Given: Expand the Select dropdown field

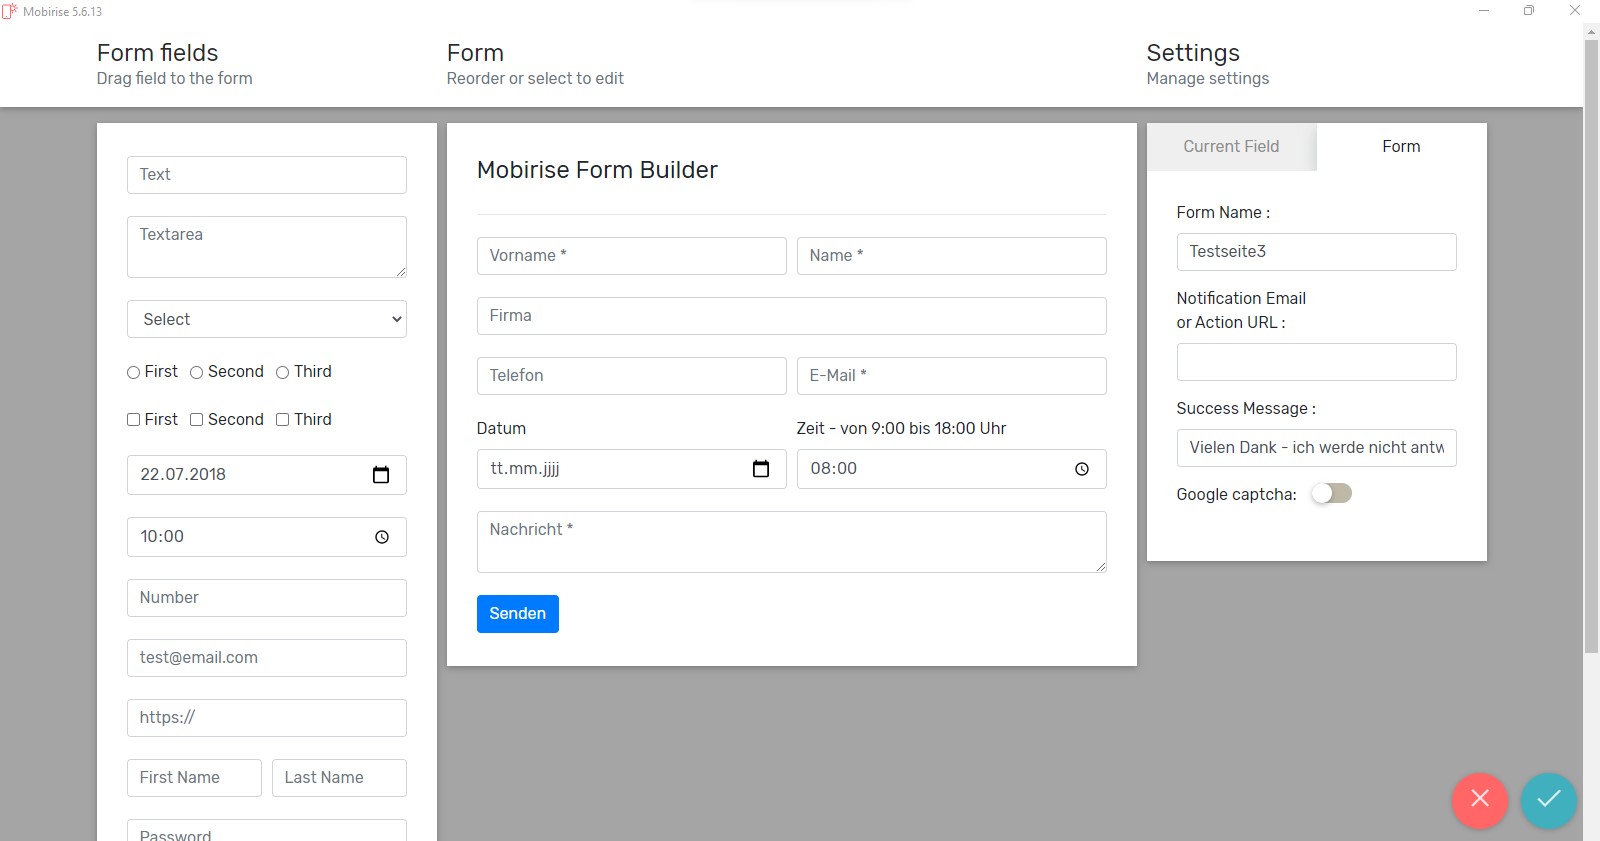Looking at the screenshot, I should 267,319.
